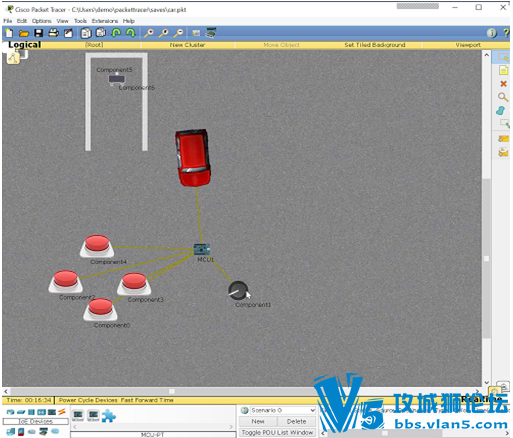The width and height of the screenshot is (513, 438).
Task: Open the Extensions menu
Action: pos(105,21)
